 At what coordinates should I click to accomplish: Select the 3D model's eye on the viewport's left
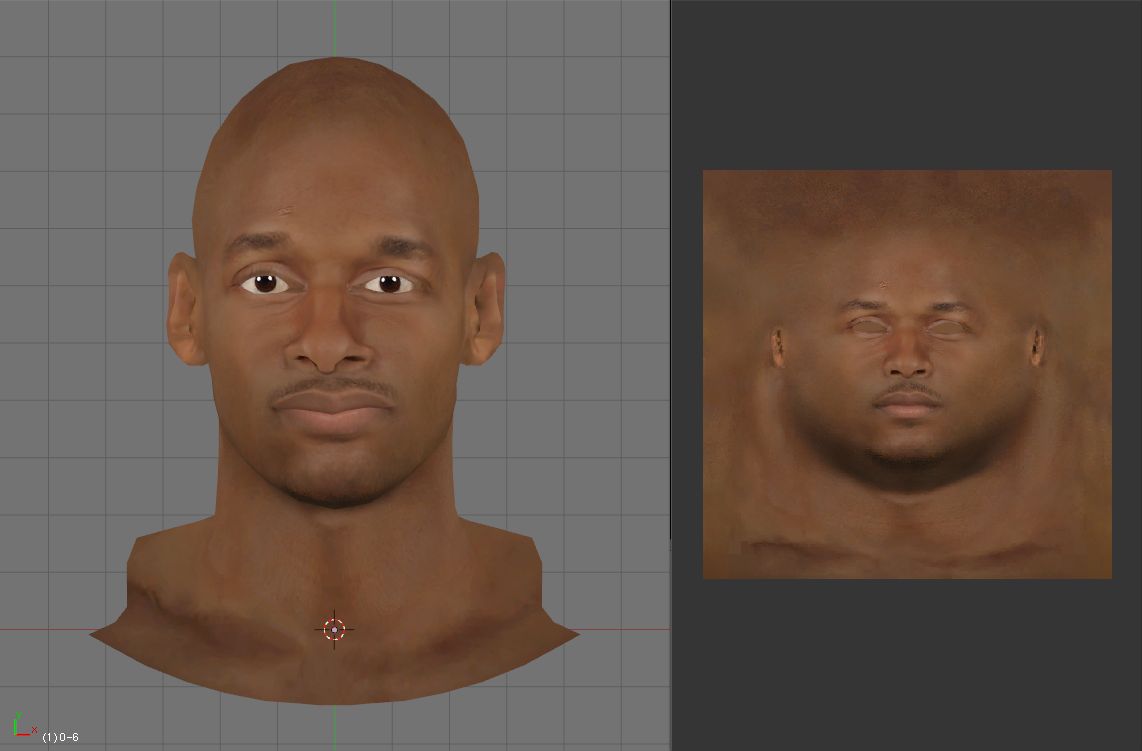click(264, 283)
